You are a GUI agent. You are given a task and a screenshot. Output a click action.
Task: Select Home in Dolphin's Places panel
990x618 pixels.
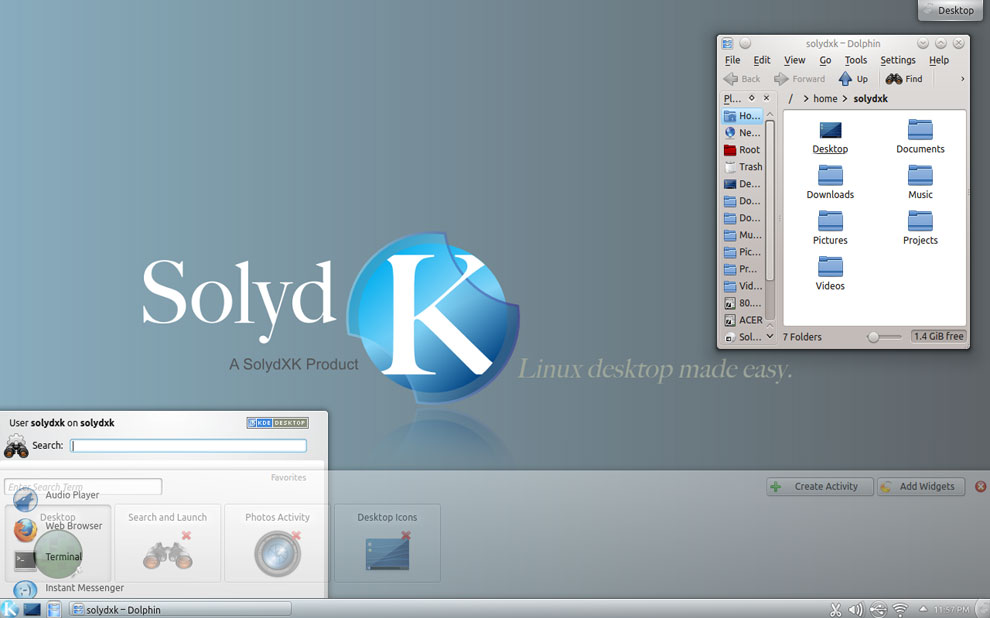pos(742,116)
